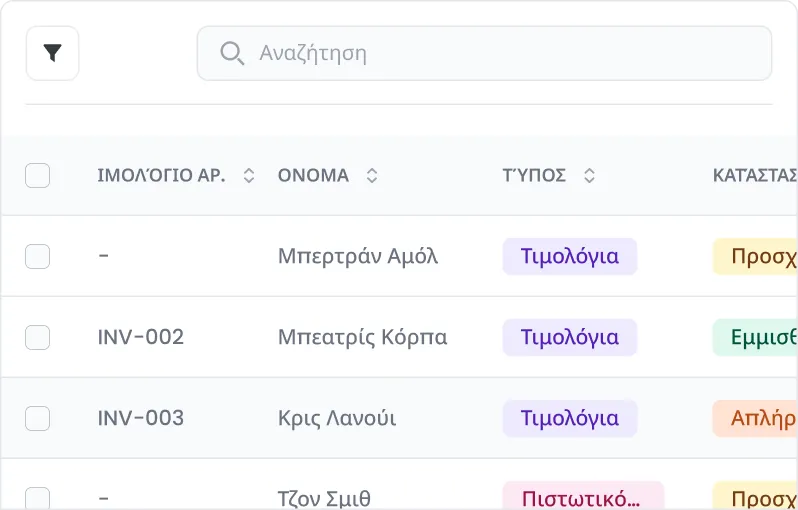Check the Τζον Σμιθ row checkbox
Image resolution: width=798 pixels, height=510 pixels.
click(x=38, y=498)
